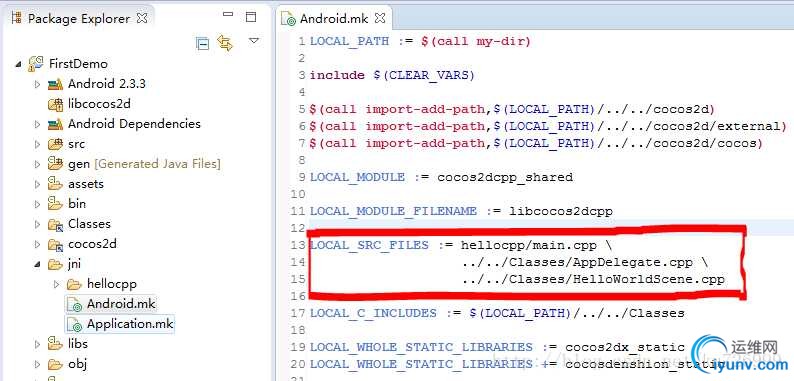Click the Application.mk file icon
Screen dimensions: 794x381
75,324
